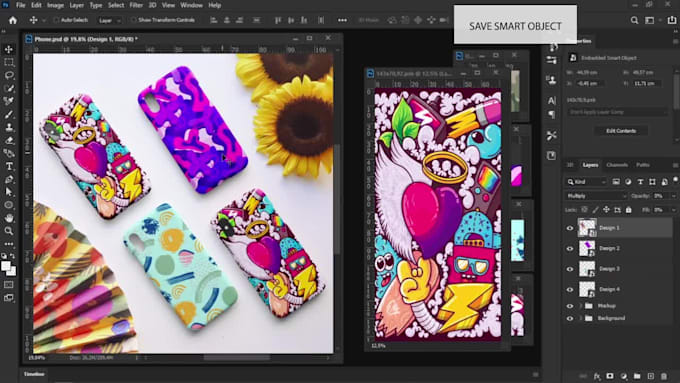This screenshot has height=383, width=680.
Task: Open the Paragraph panel icon
Action: click(x=552, y=115)
